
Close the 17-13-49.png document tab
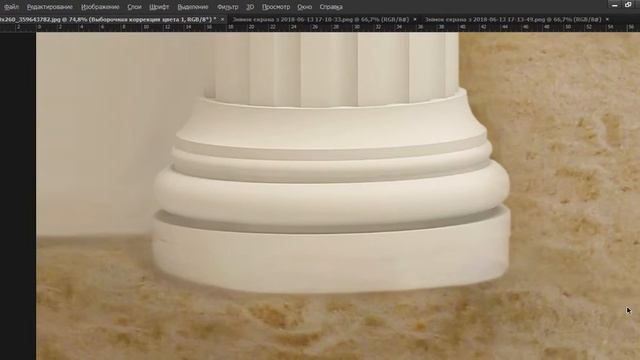[607, 19]
